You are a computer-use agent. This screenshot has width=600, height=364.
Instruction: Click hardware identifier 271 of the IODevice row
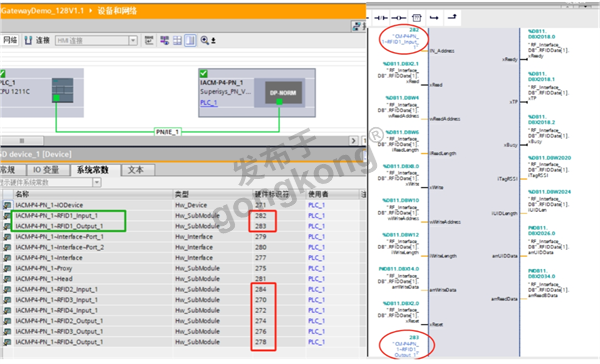click(261, 205)
